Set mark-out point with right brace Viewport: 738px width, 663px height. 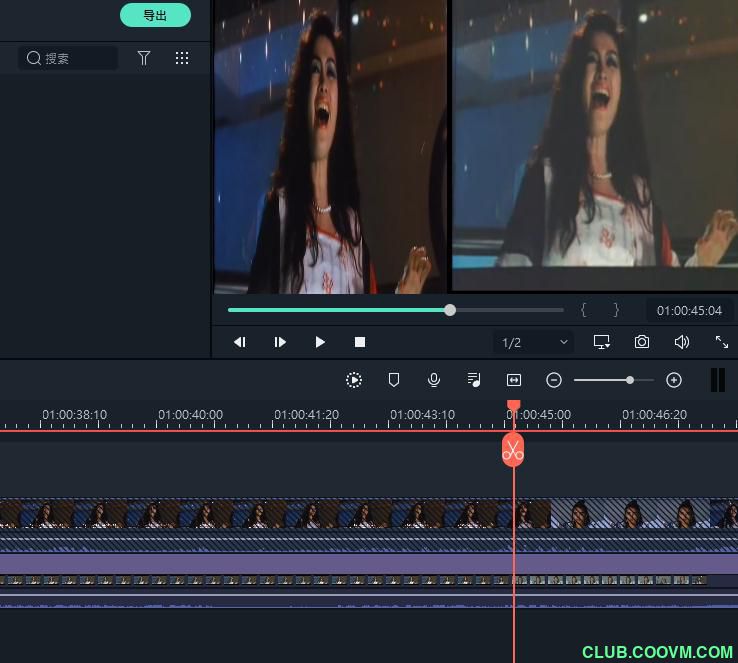(616, 310)
